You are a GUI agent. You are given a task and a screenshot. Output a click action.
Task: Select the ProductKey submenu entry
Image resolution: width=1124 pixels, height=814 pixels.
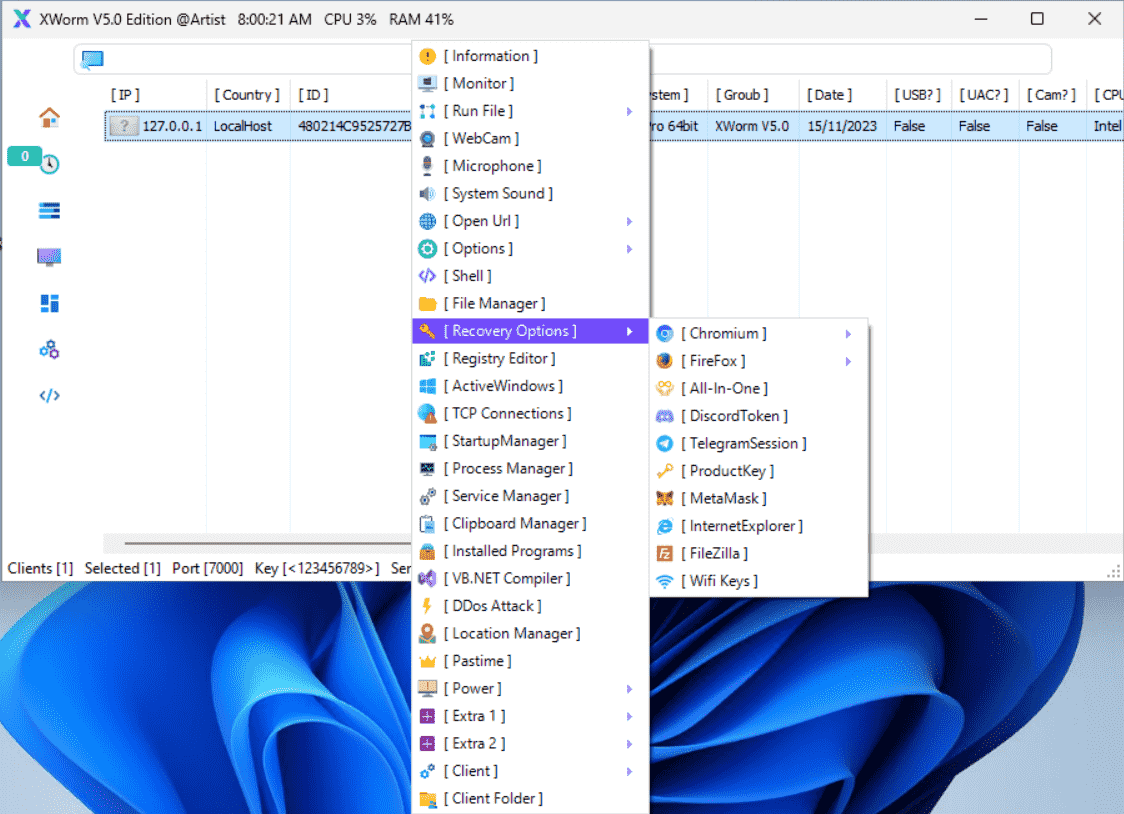759,471
